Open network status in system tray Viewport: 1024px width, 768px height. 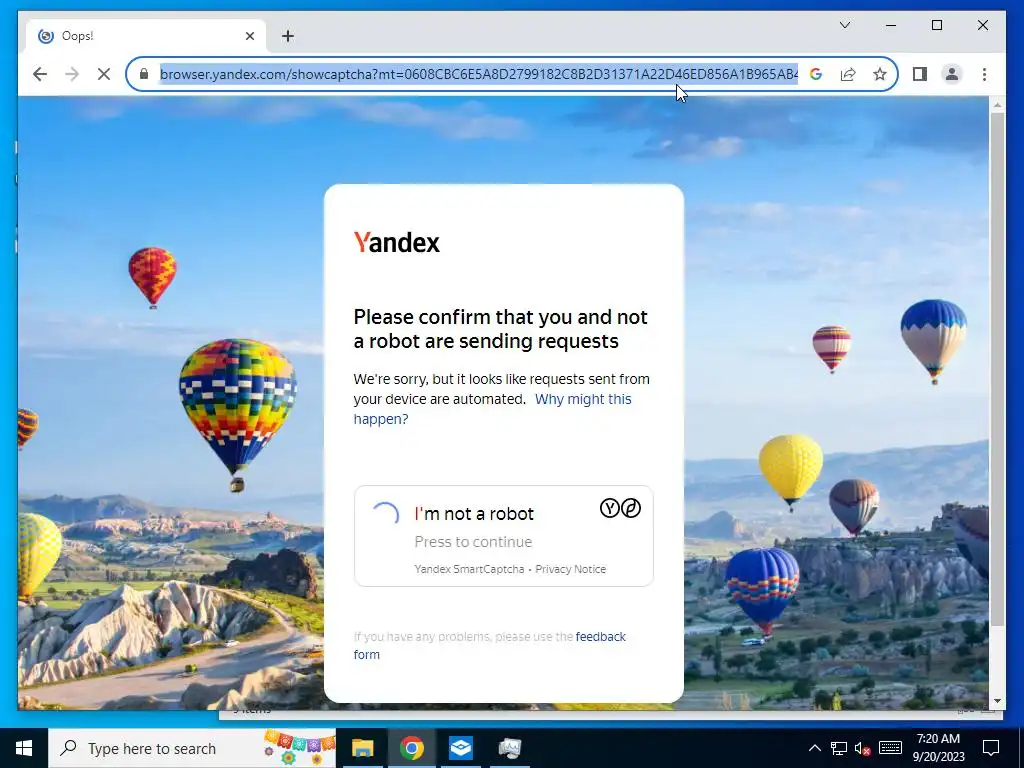[839, 748]
